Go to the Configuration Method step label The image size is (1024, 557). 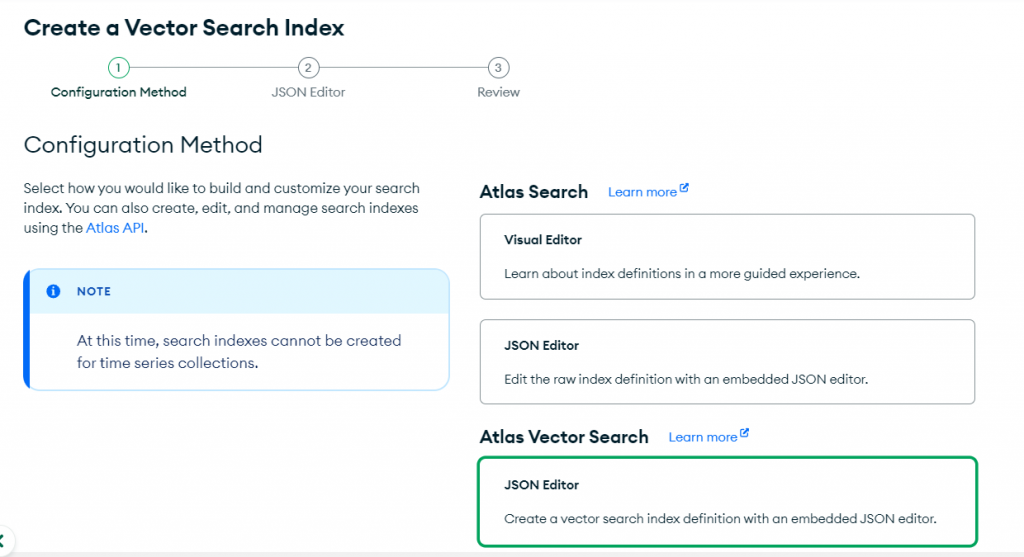pos(118,92)
